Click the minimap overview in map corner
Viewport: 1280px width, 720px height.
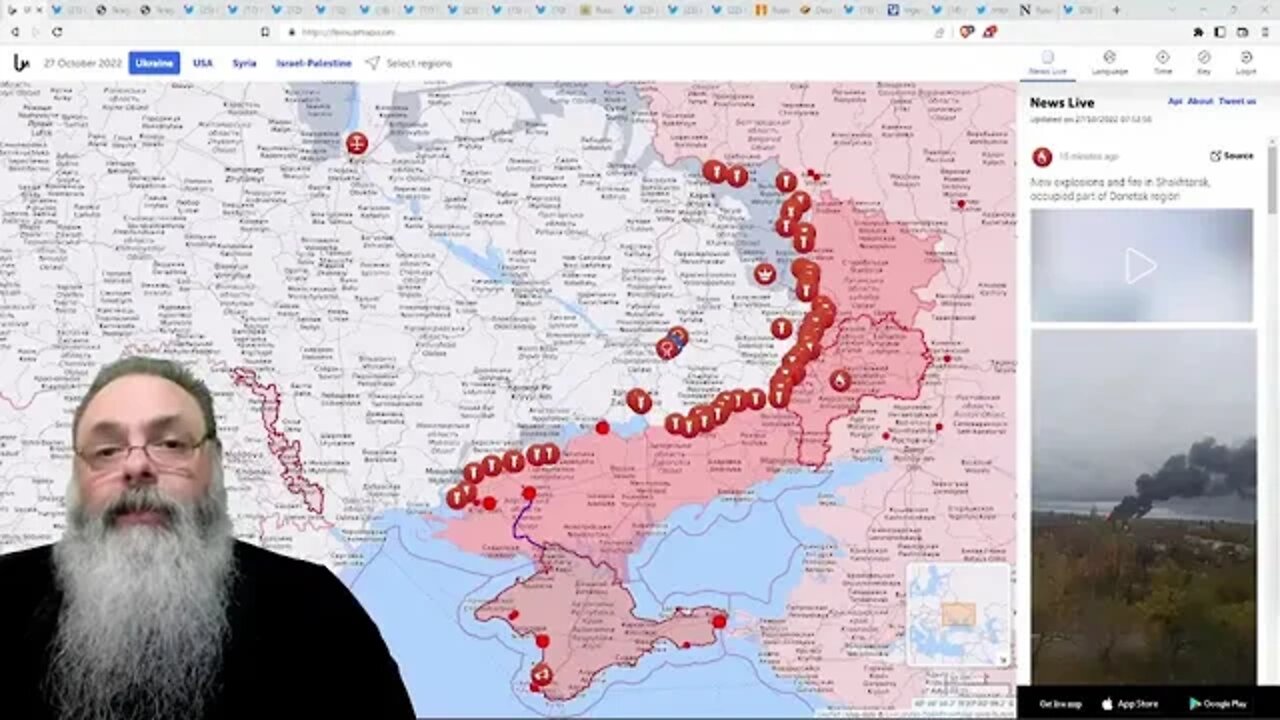pos(958,614)
